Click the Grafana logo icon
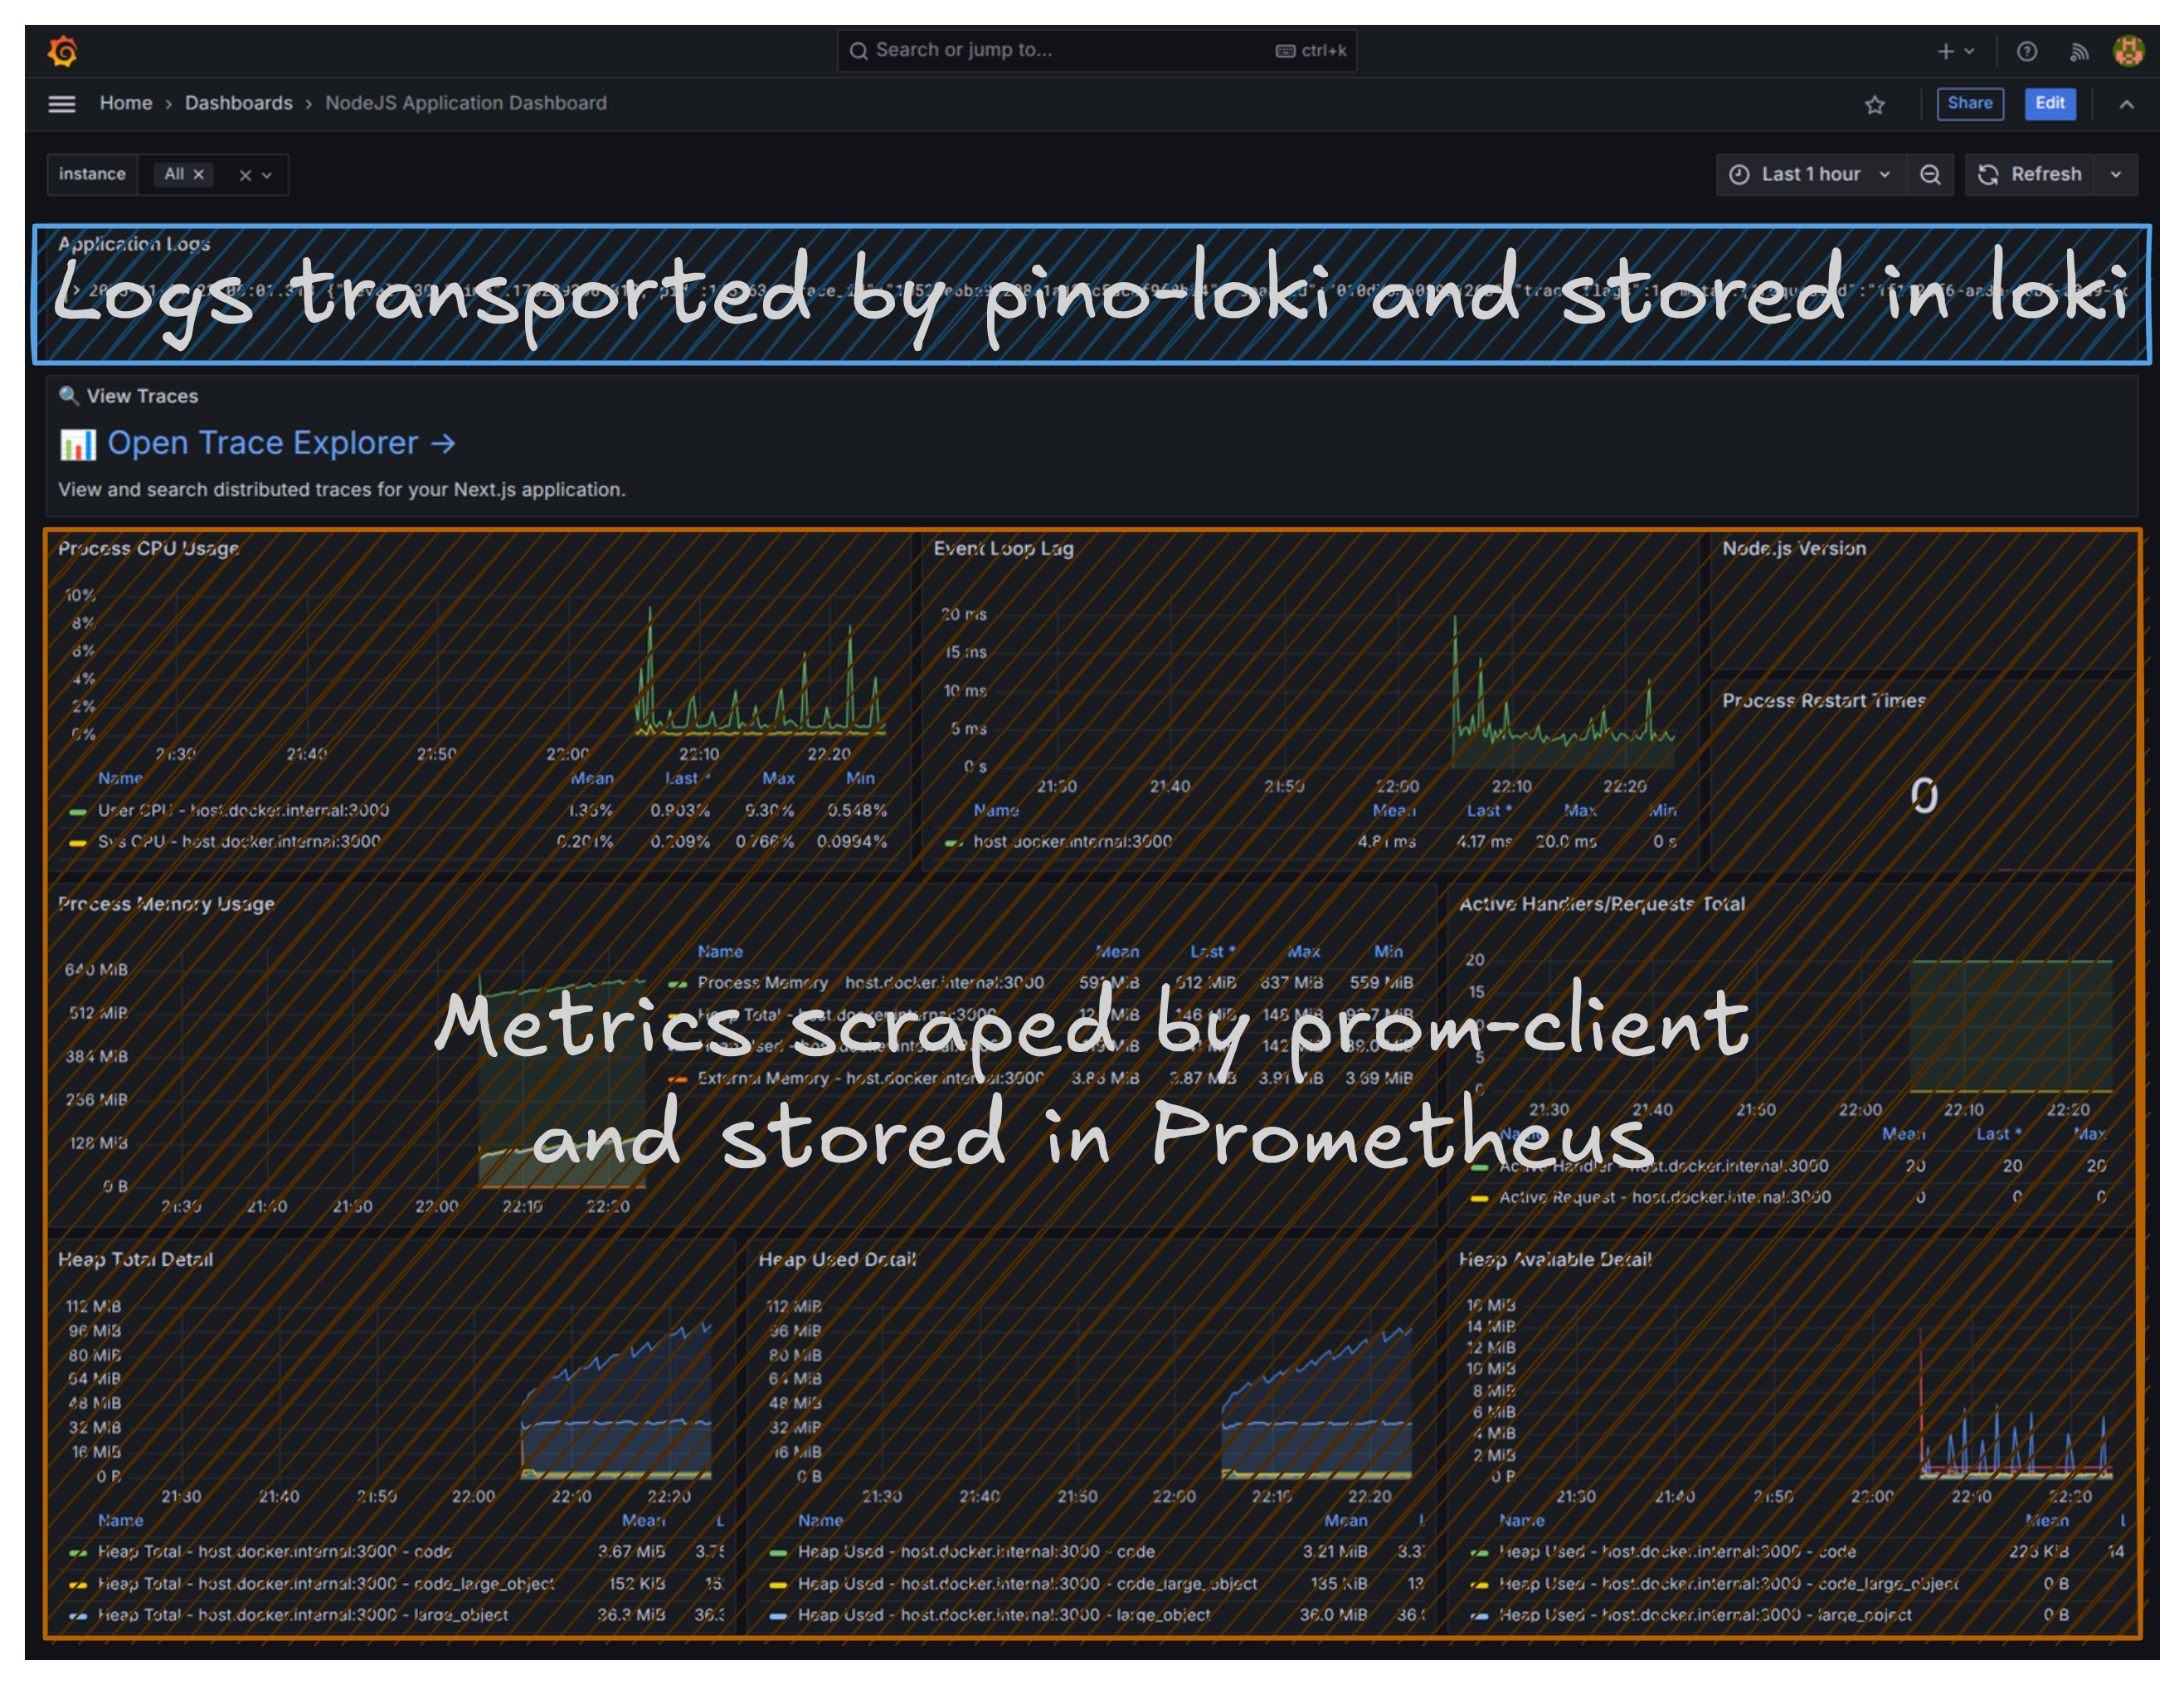Image resolution: width=2184 pixels, height=1685 pixels. pyautogui.click(x=62, y=51)
